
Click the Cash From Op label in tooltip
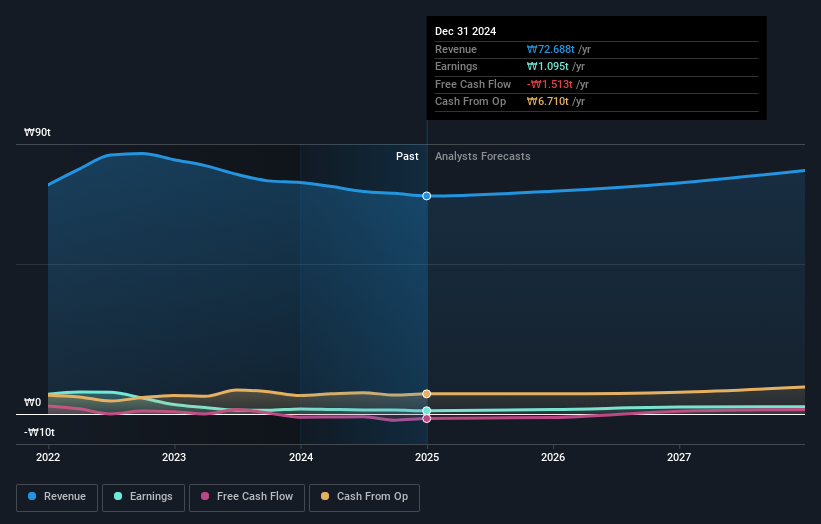click(470, 102)
